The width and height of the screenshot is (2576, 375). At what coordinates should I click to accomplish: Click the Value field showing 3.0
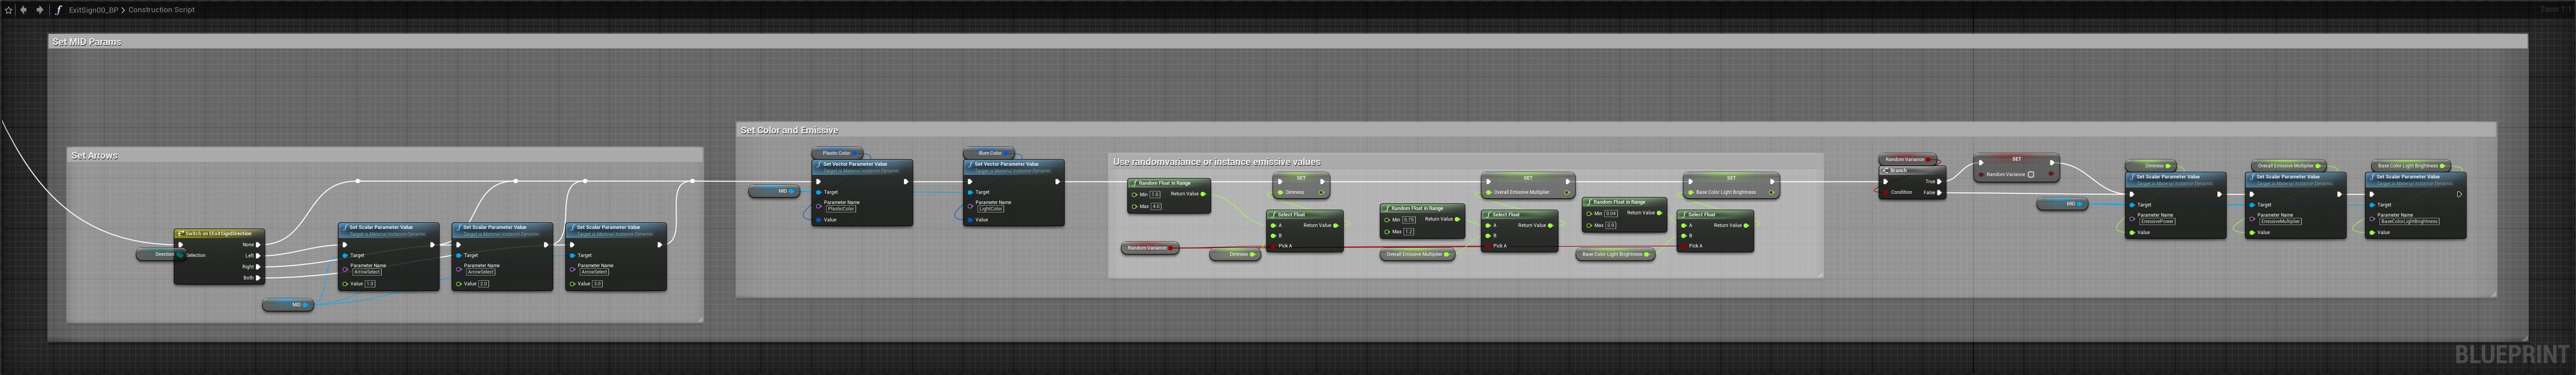coord(598,284)
